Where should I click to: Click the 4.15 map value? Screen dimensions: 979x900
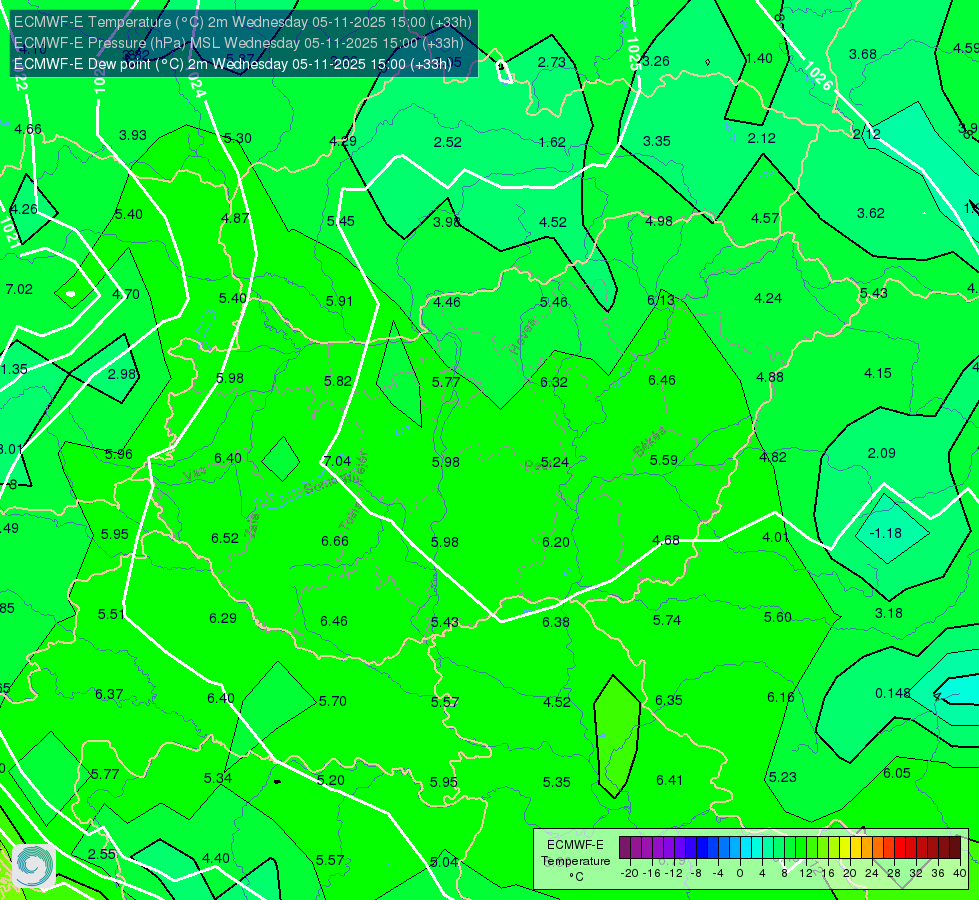878,373
